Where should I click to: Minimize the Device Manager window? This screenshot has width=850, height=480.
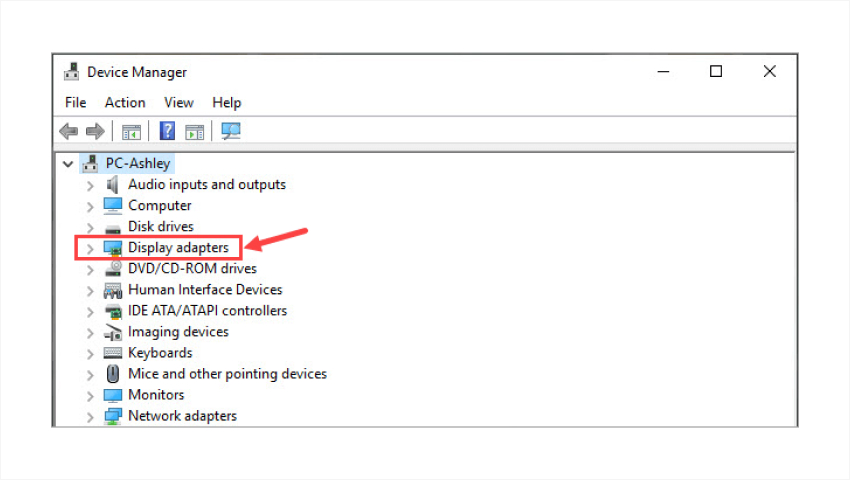point(664,72)
